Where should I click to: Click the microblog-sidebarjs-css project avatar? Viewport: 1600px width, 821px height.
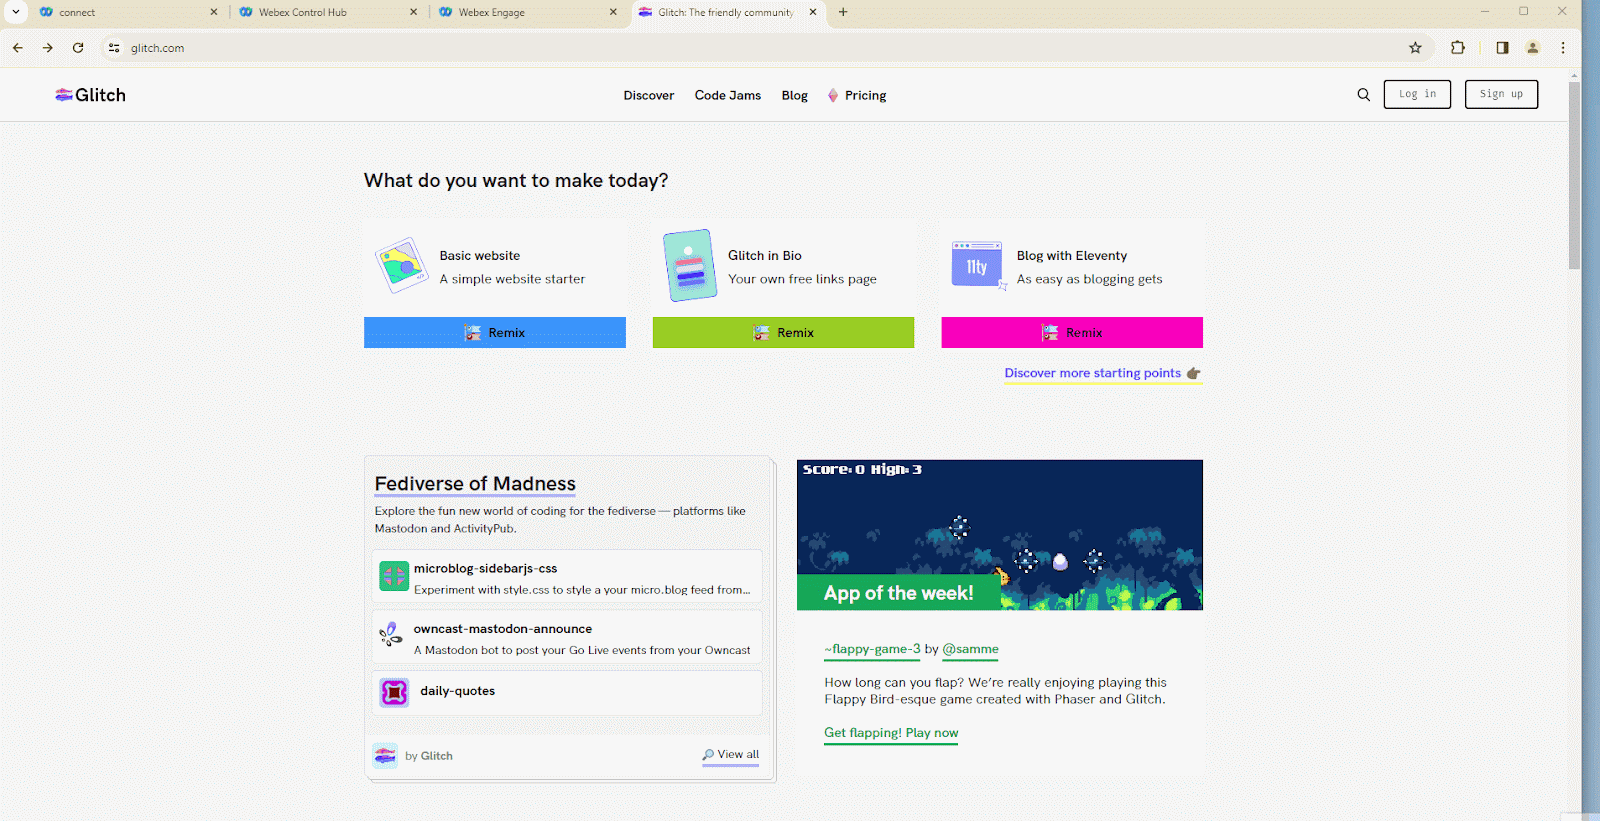click(394, 576)
